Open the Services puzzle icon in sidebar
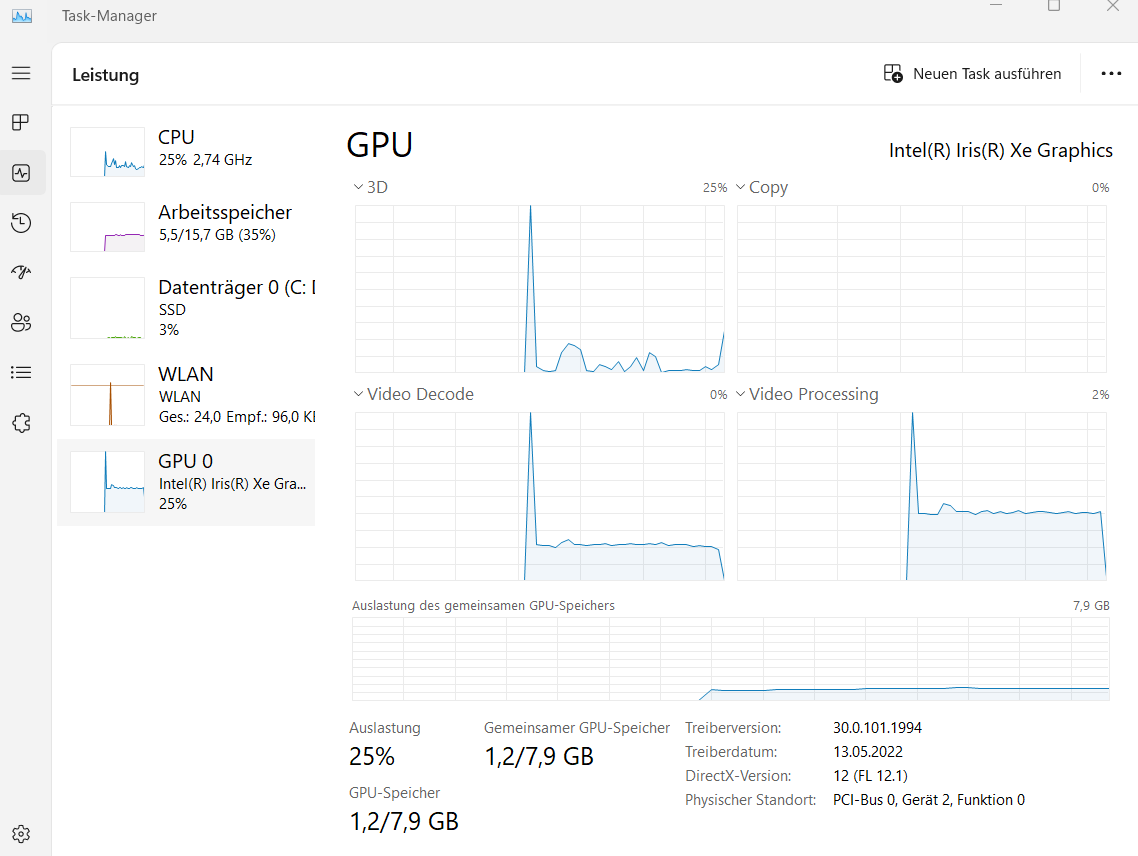Screen dimensions: 1138x856 coord(21,423)
